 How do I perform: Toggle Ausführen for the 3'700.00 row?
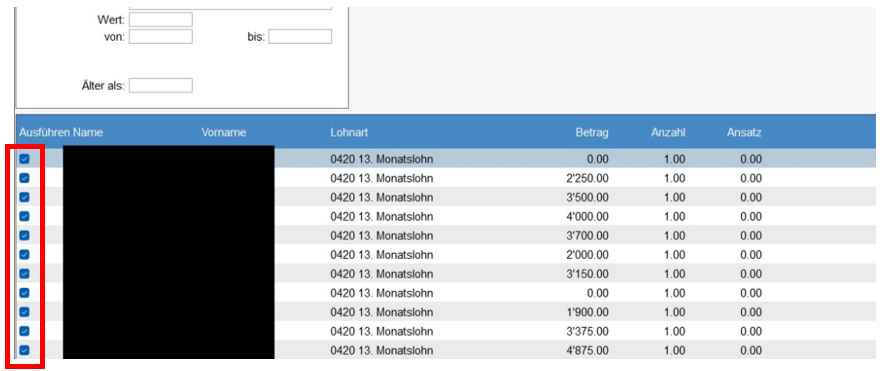pyautogui.click(x=24, y=236)
